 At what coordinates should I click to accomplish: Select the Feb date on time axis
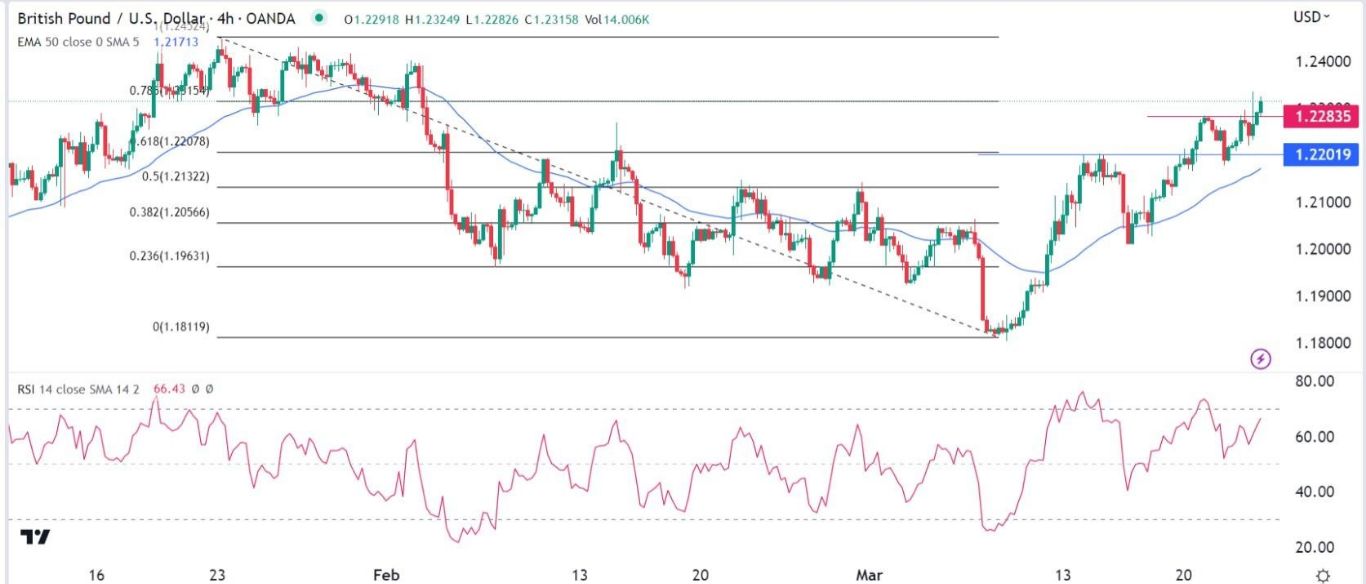pyautogui.click(x=386, y=576)
